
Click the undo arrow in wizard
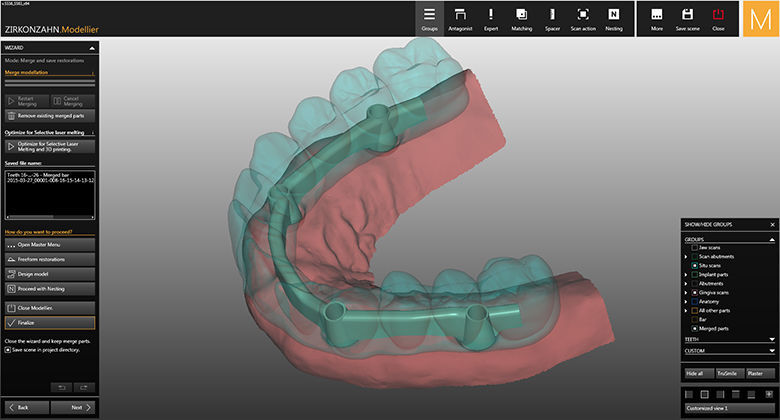[62, 388]
